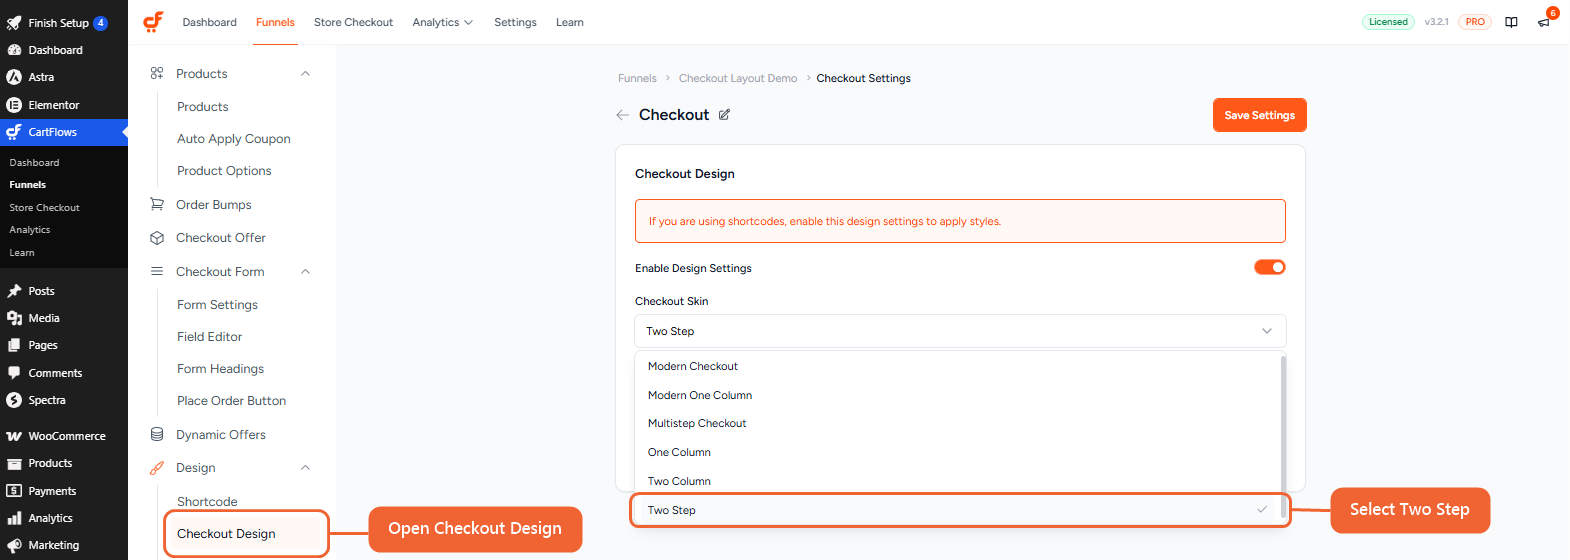Open Product Options settings

pos(224,171)
